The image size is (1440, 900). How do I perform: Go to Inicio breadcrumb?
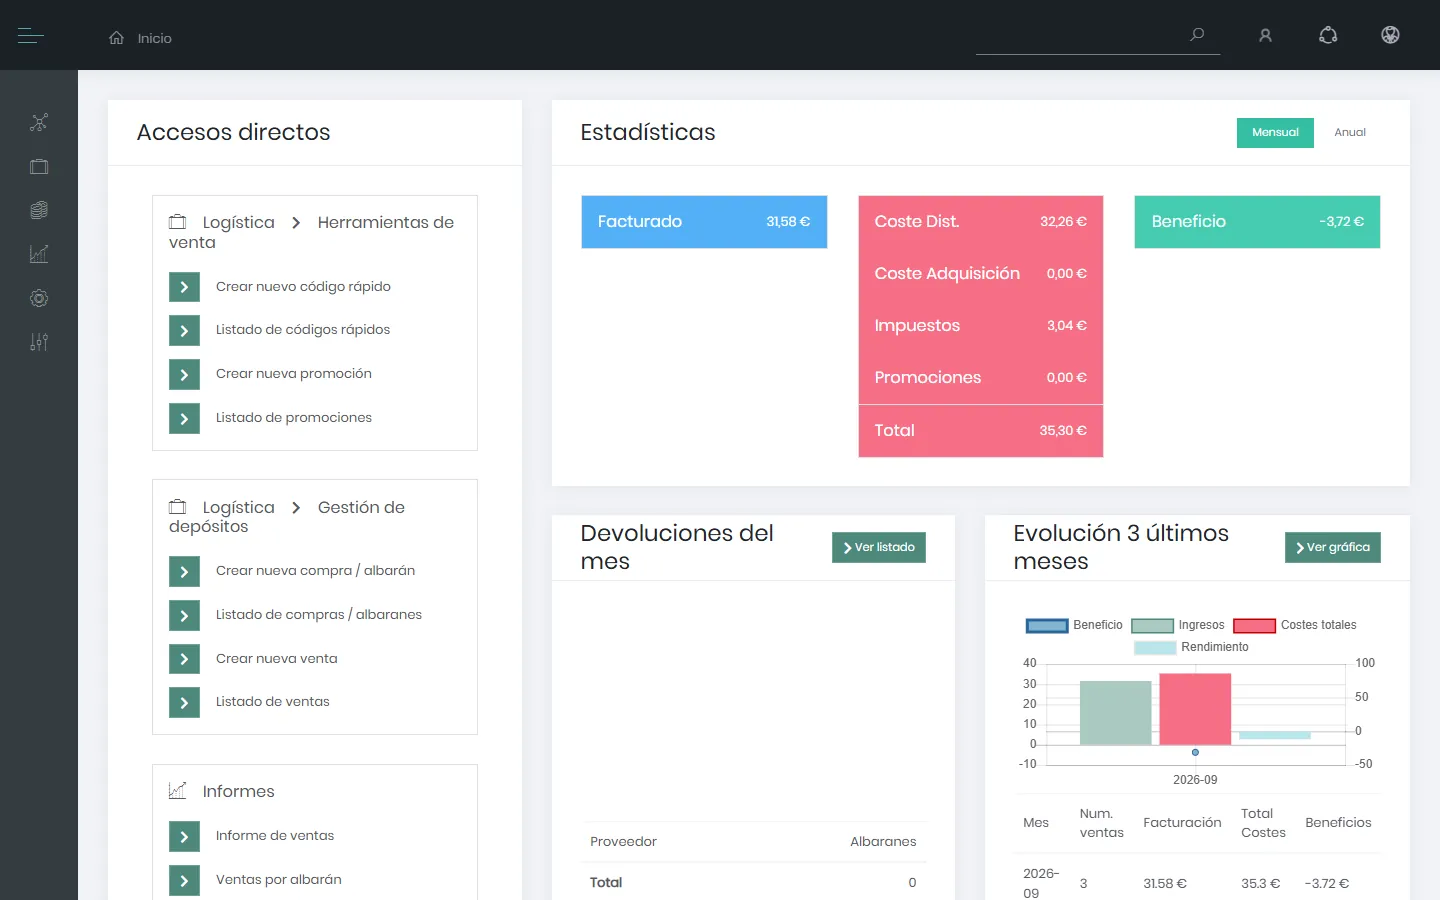click(155, 38)
